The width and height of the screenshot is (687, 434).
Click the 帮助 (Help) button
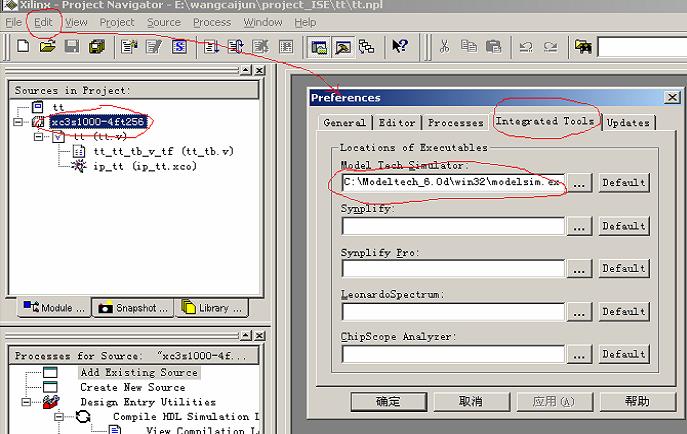(x=637, y=402)
